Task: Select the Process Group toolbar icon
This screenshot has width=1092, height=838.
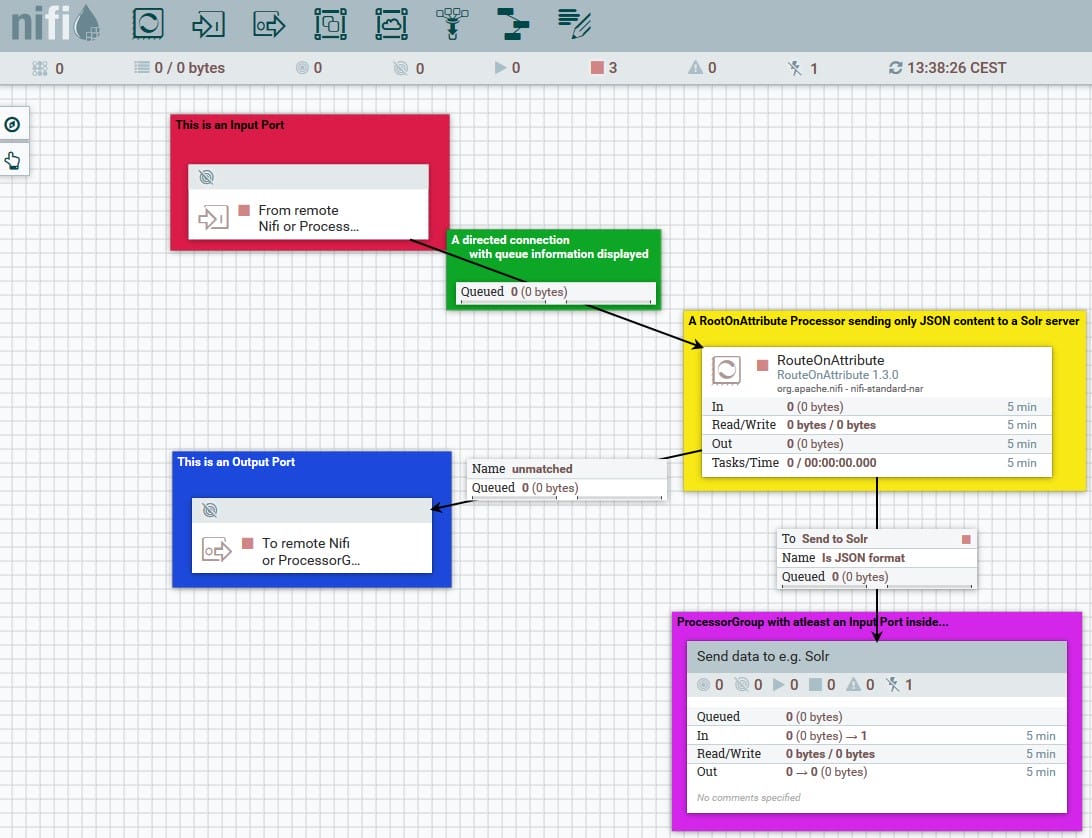Action: [330, 24]
